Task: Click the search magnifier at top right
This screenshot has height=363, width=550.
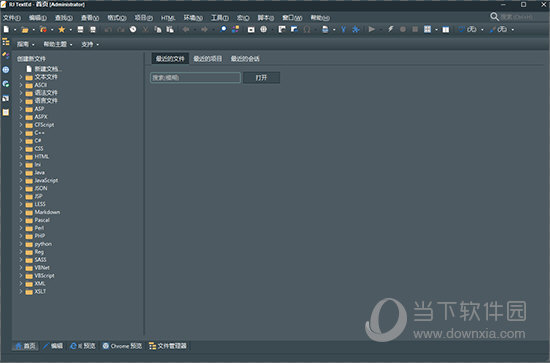Action: click(494, 16)
